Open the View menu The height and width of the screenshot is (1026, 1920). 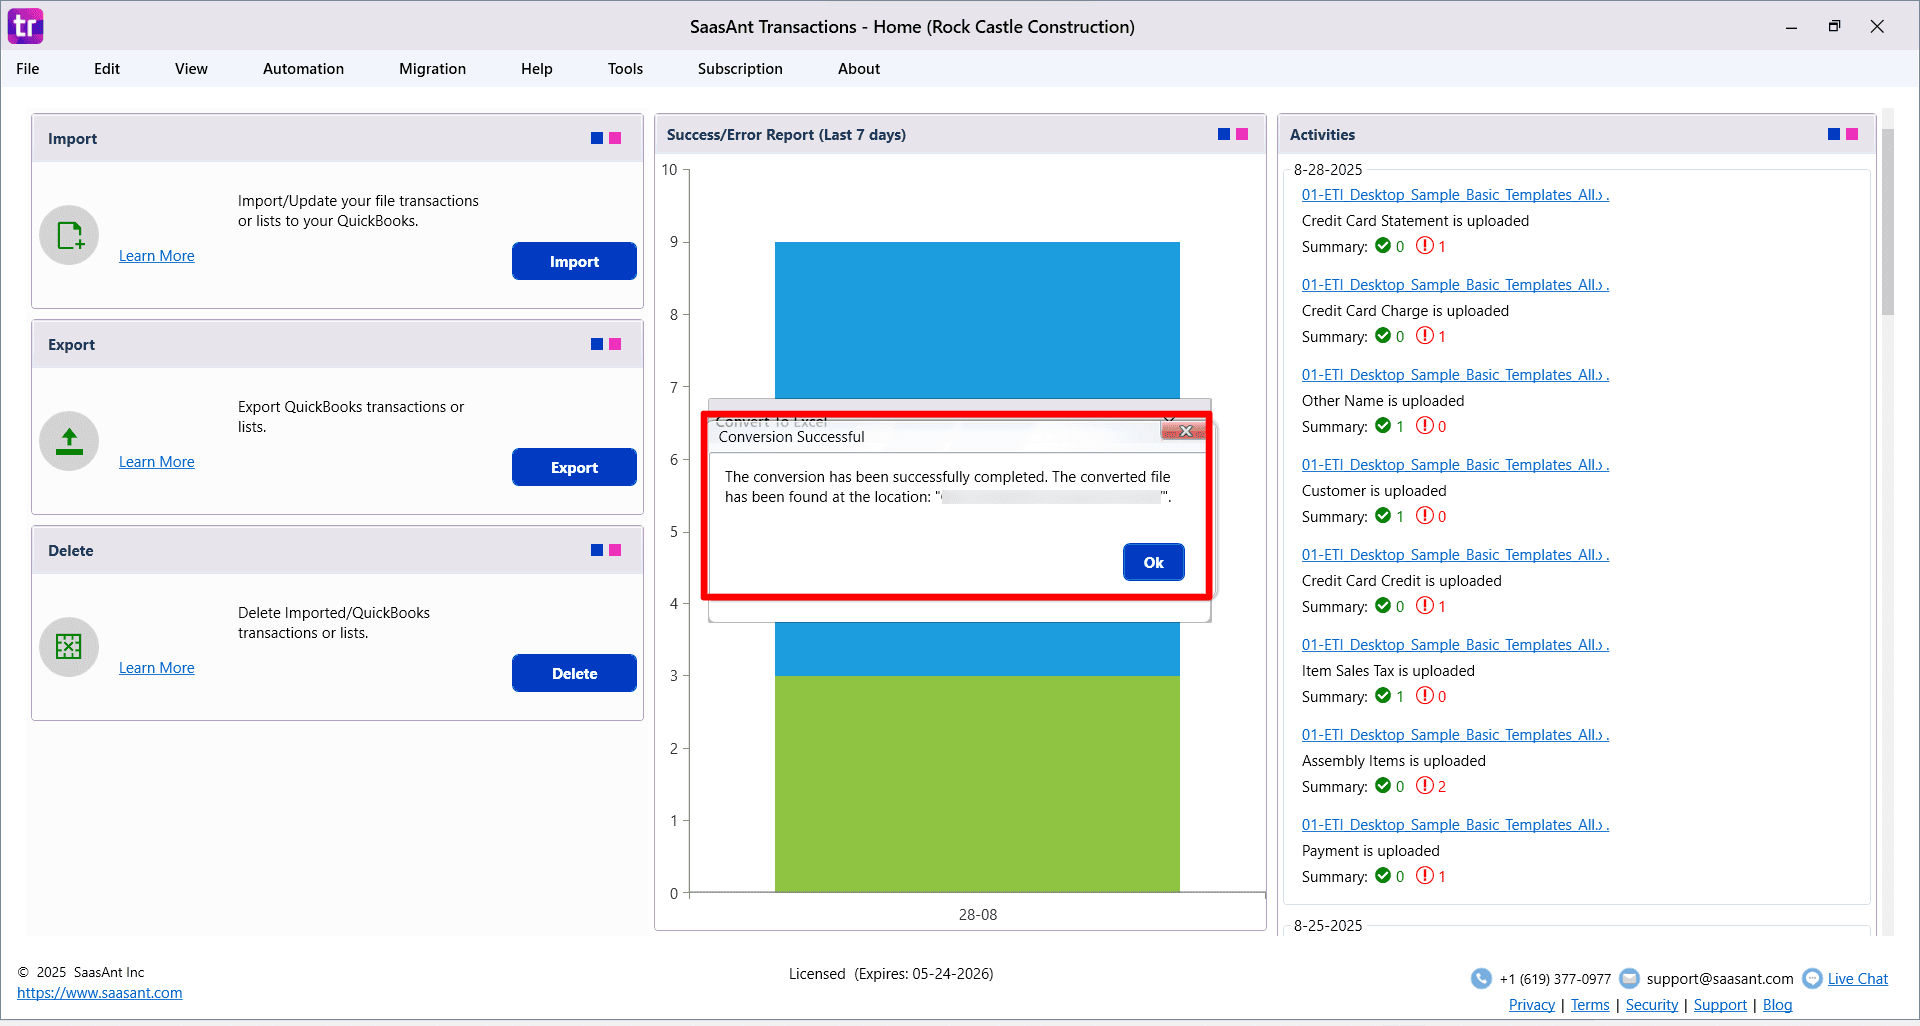[x=191, y=69]
